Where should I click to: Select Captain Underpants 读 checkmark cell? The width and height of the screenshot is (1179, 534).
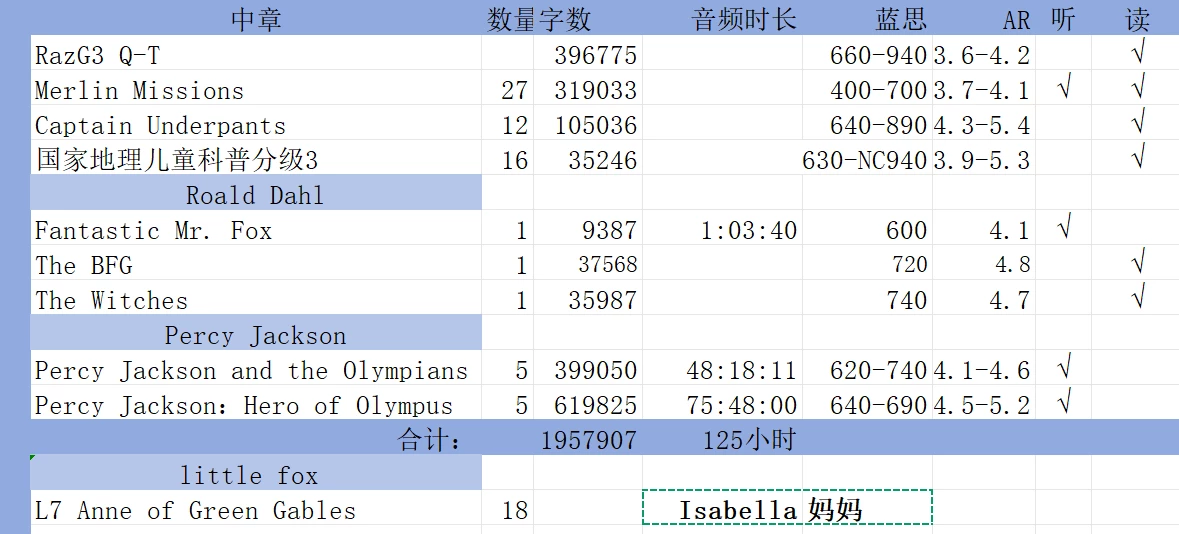pos(1135,123)
